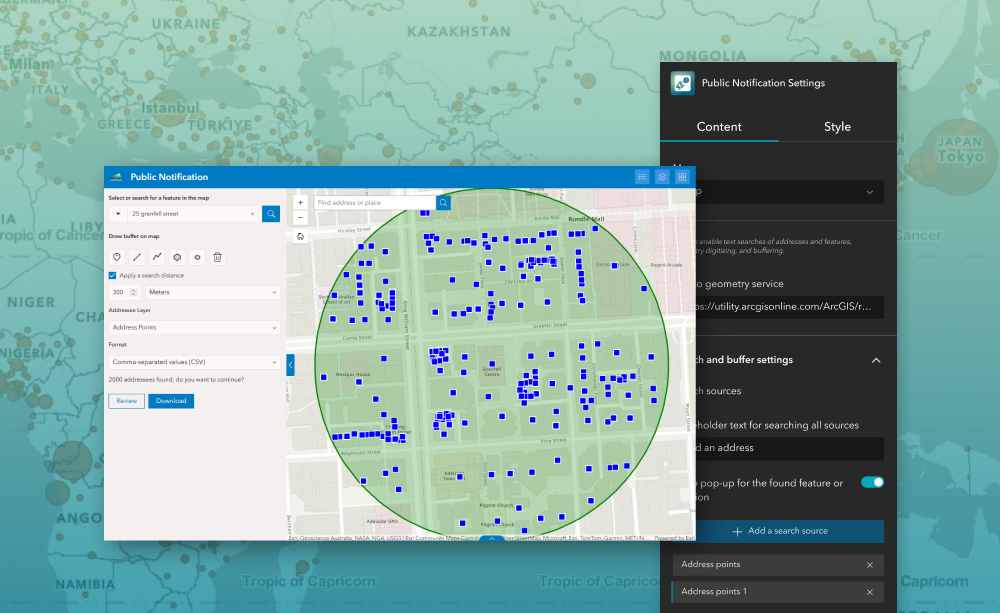Collapse the search and buffer settings section
The image size is (1000, 613).
click(x=876, y=360)
